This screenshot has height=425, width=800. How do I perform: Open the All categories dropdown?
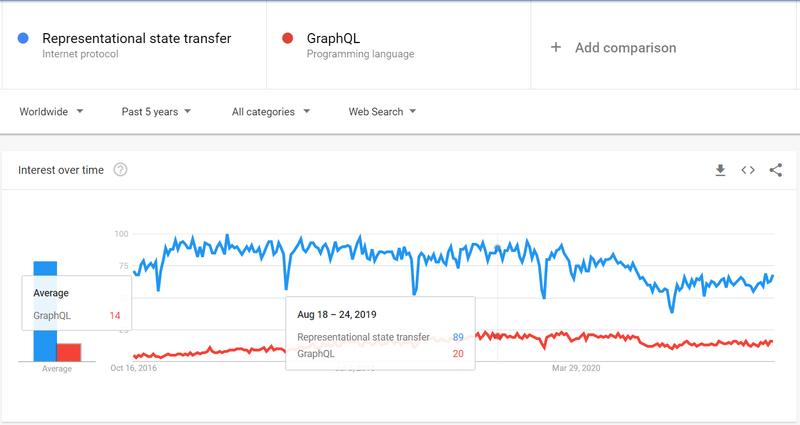point(271,112)
